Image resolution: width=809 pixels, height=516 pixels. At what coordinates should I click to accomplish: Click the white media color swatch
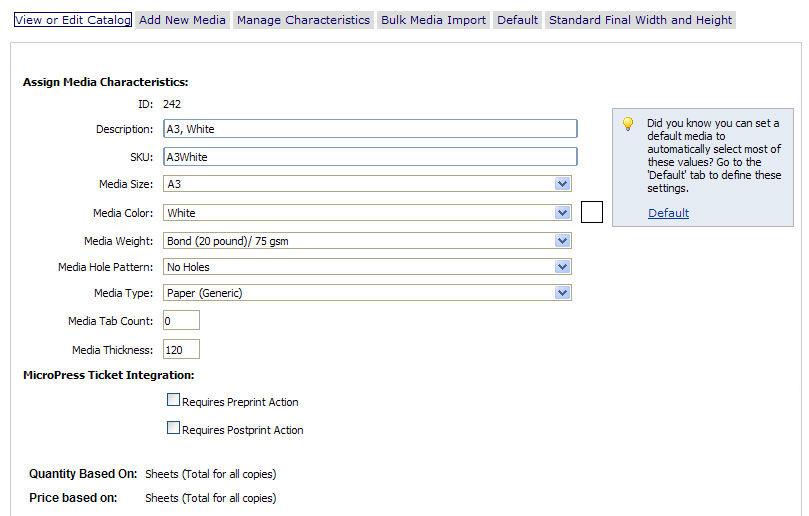(x=592, y=212)
